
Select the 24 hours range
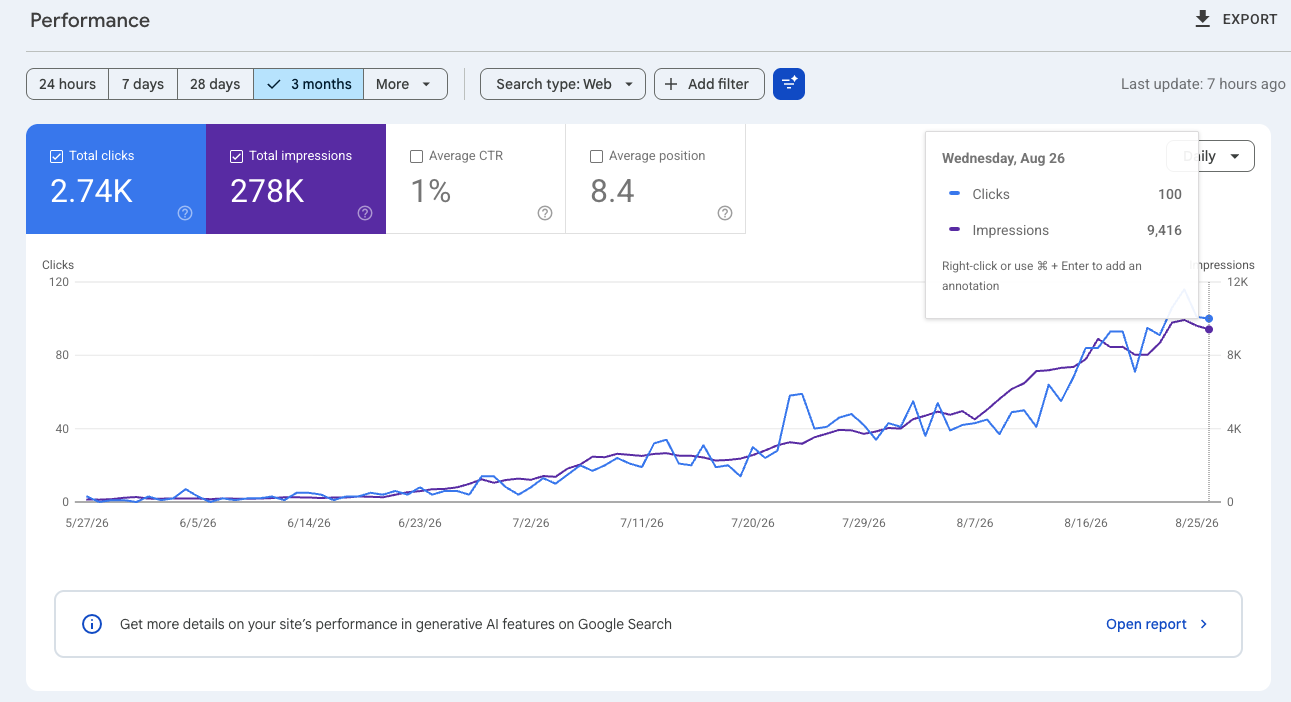click(68, 84)
